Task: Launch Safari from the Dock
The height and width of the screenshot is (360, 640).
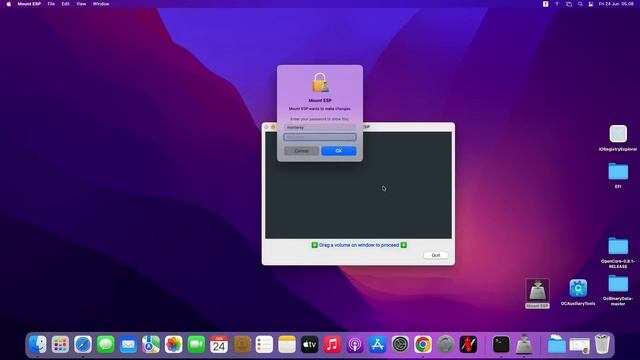Action: [x=83, y=344]
